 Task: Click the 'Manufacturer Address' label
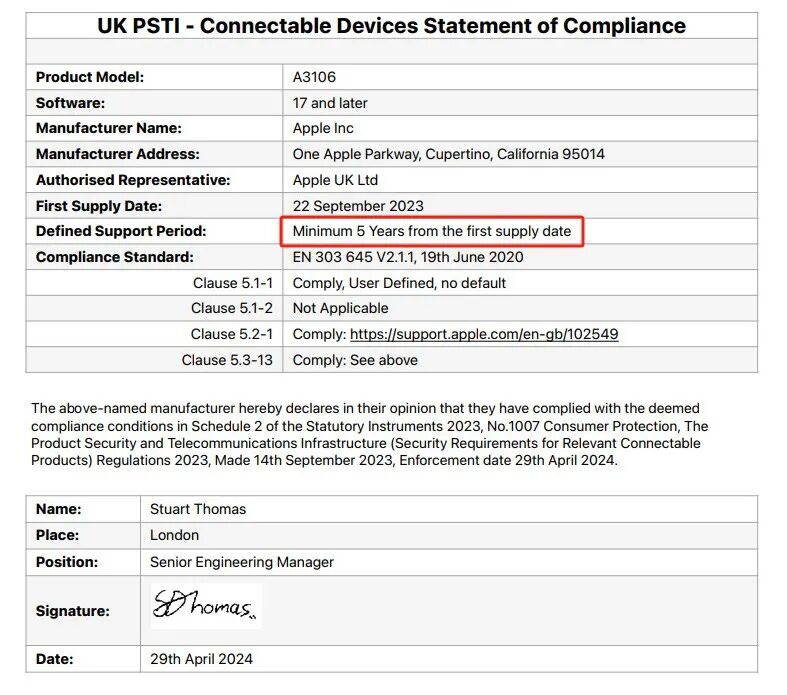[117, 154]
